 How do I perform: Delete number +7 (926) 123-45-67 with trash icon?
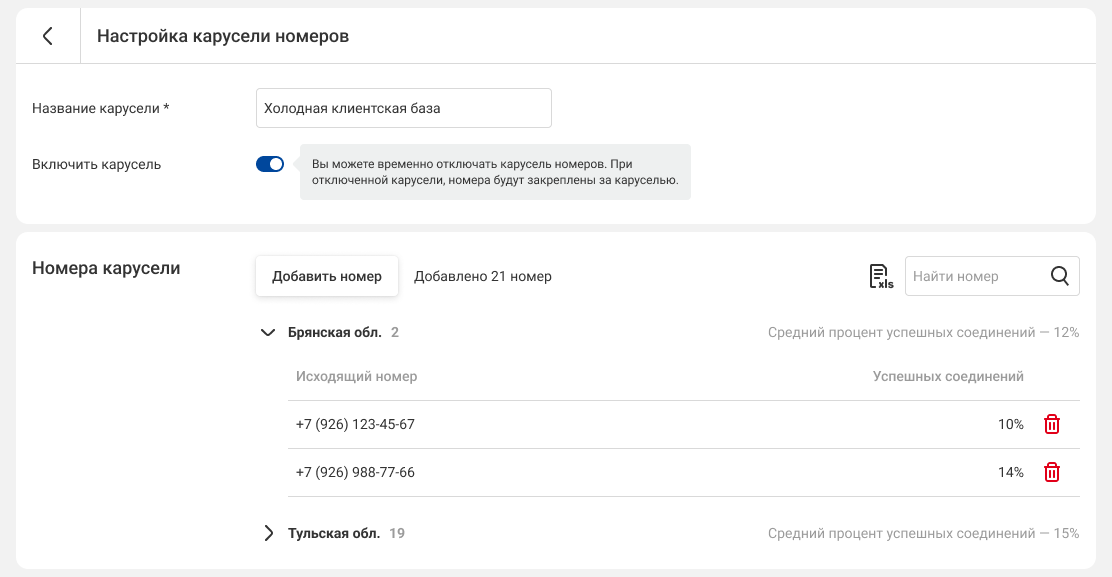(1051, 425)
